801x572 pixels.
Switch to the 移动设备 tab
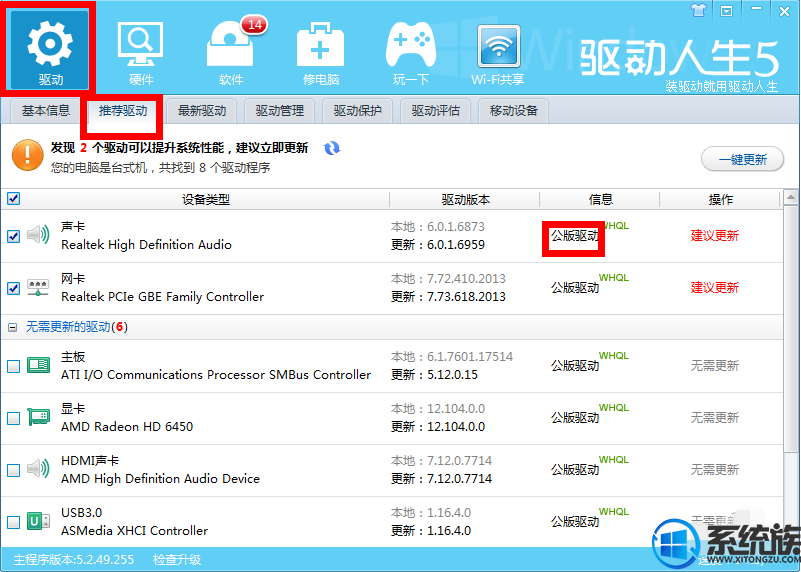click(513, 111)
